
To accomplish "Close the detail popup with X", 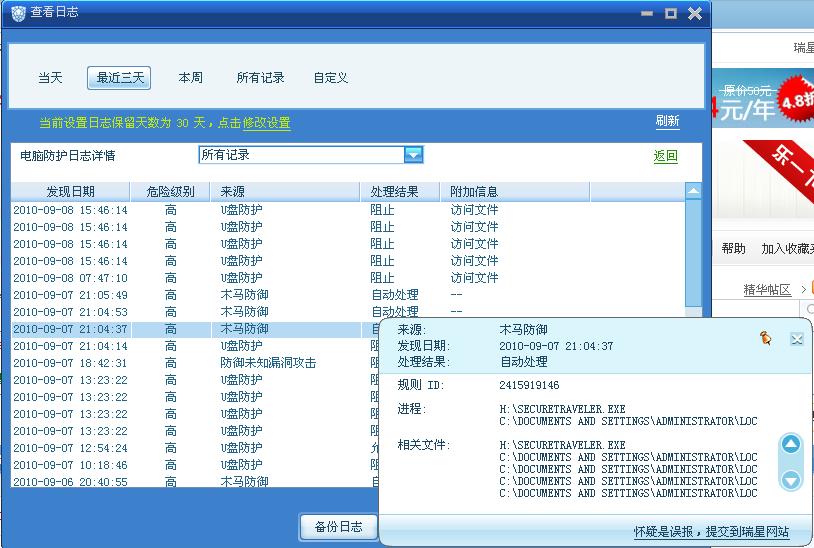I will click(x=797, y=339).
